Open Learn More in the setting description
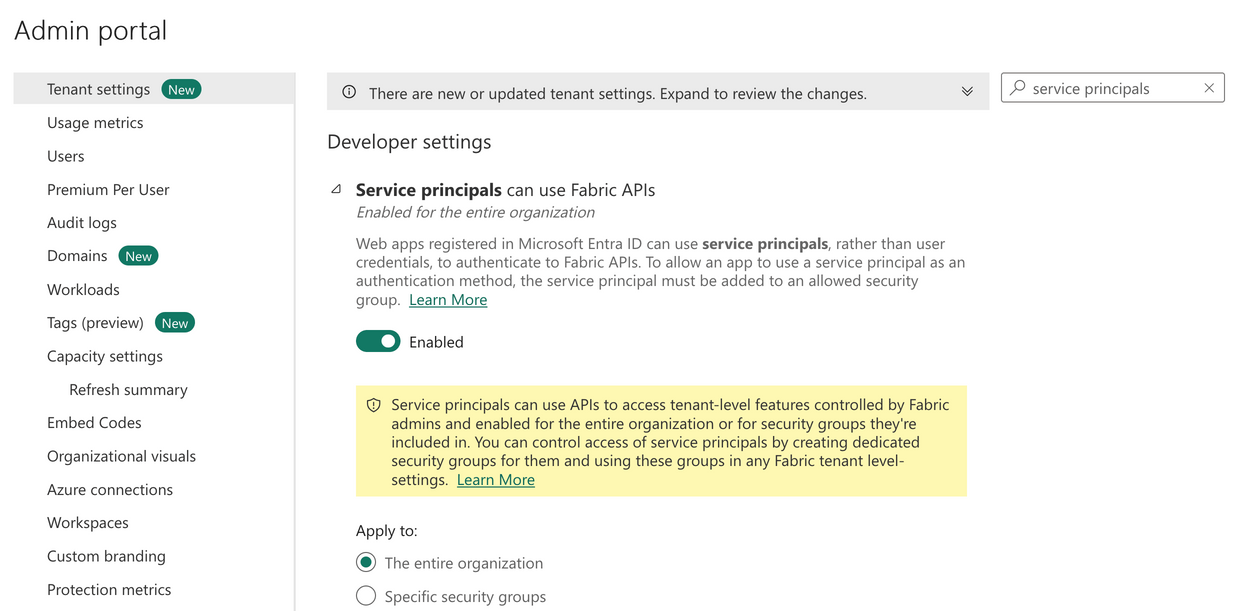 (448, 299)
